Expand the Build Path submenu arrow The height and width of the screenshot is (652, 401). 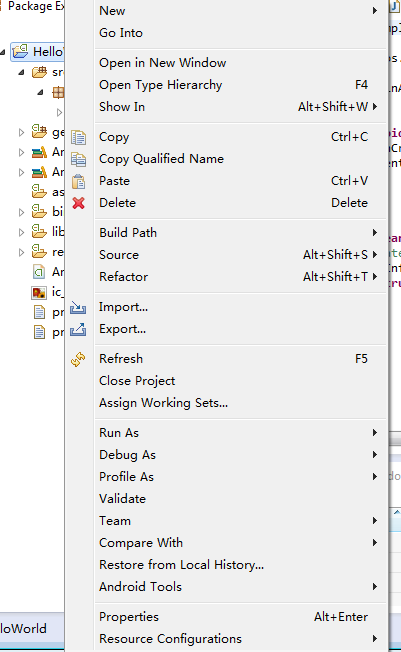(375, 232)
